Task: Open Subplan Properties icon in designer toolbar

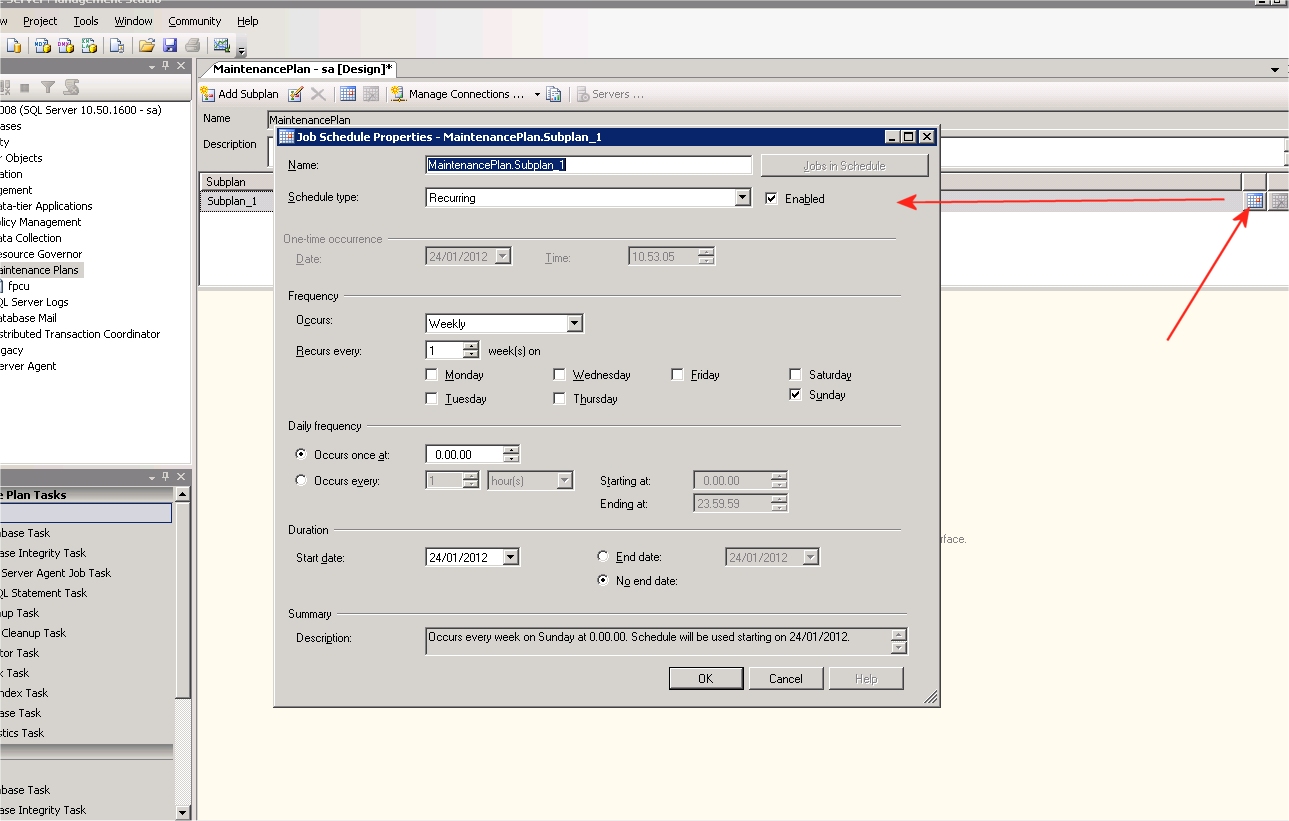Action: point(296,94)
